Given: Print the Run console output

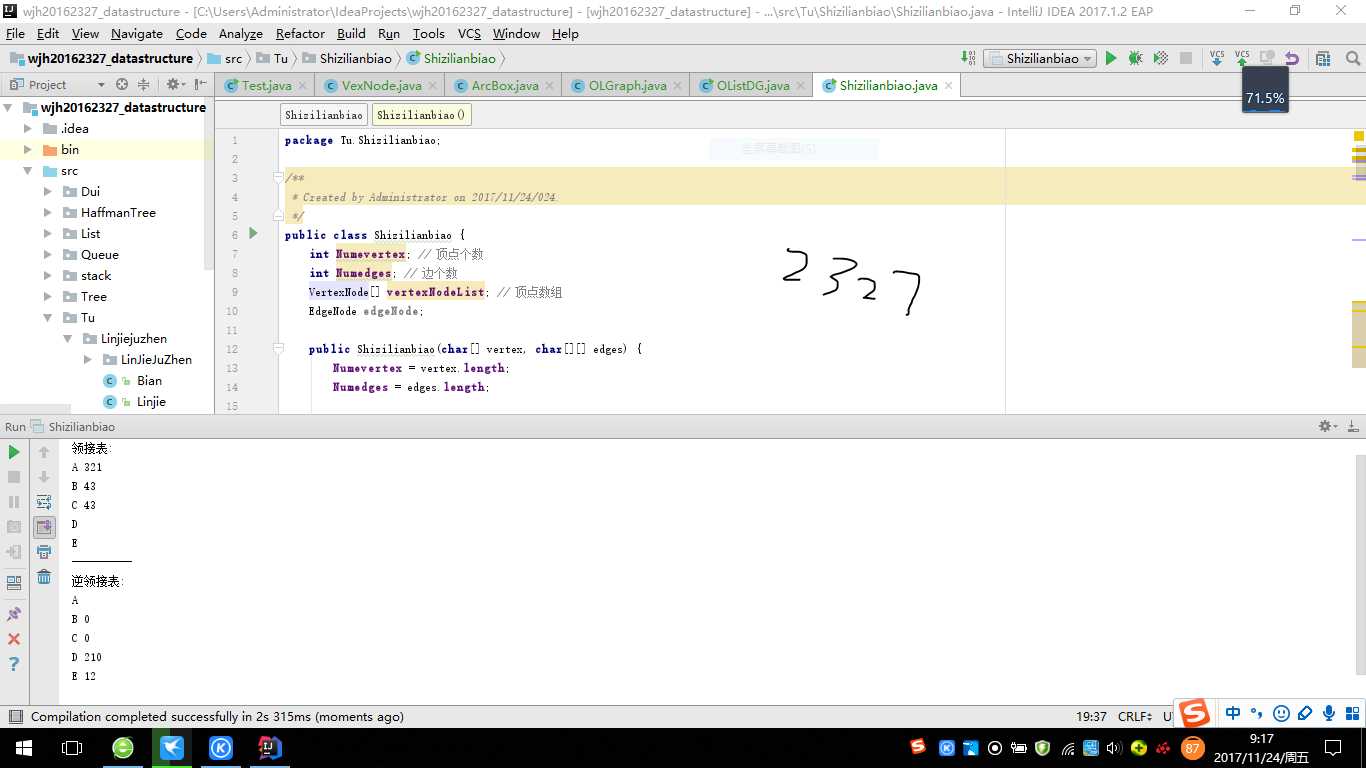Looking at the screenshot, I should pos(44,552).
